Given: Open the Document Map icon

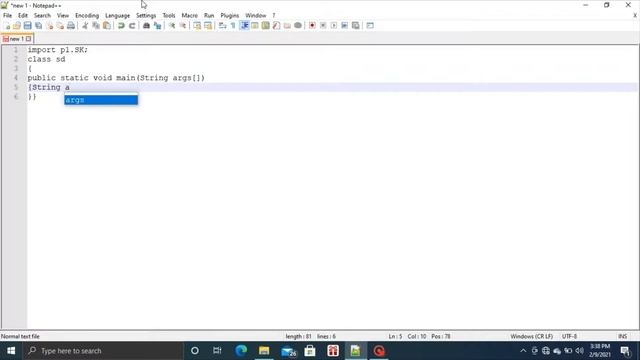Looking at the screenshot, I should [266, 26].
